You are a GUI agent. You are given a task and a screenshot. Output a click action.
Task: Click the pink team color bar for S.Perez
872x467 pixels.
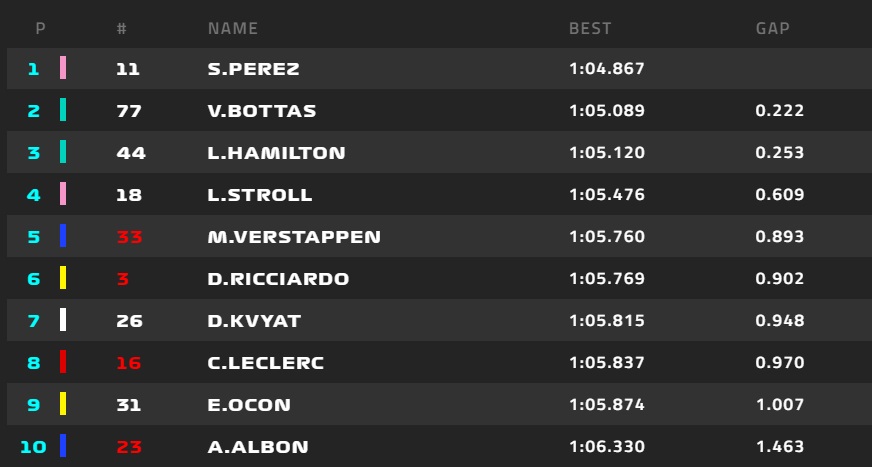pyautogui.click(x=63, y=68)
